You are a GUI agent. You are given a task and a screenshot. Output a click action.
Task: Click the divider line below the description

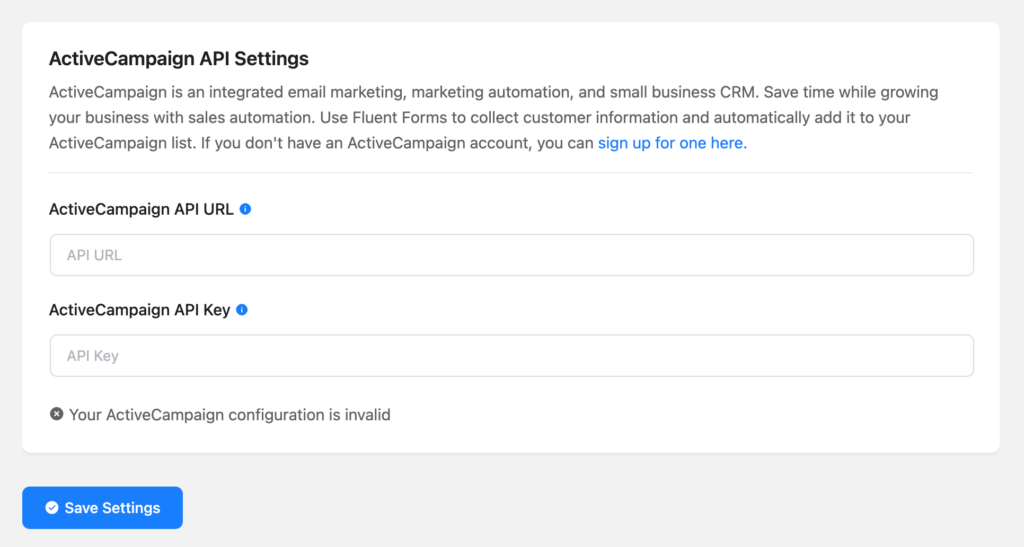coord(511,173)
